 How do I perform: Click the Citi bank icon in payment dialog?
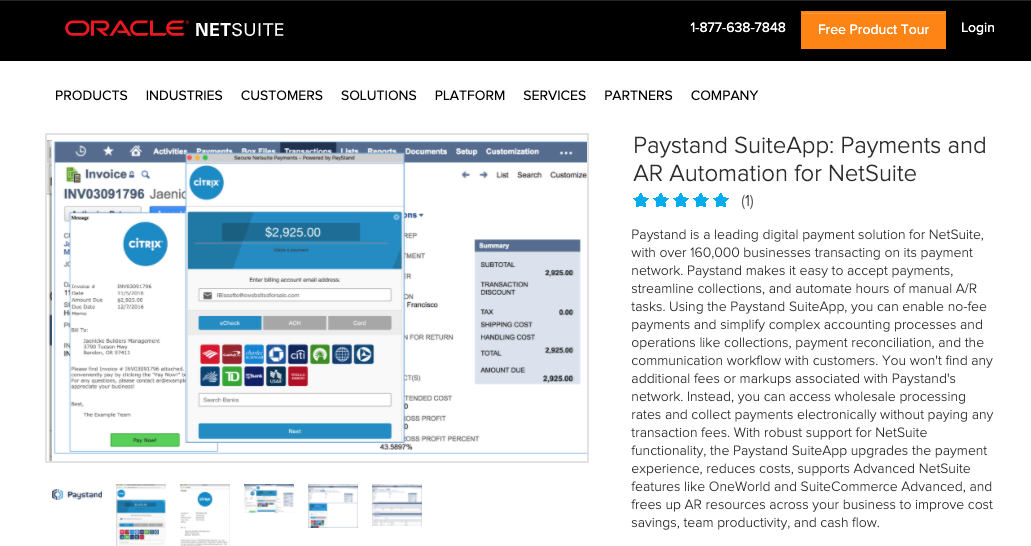click(298, 355)
